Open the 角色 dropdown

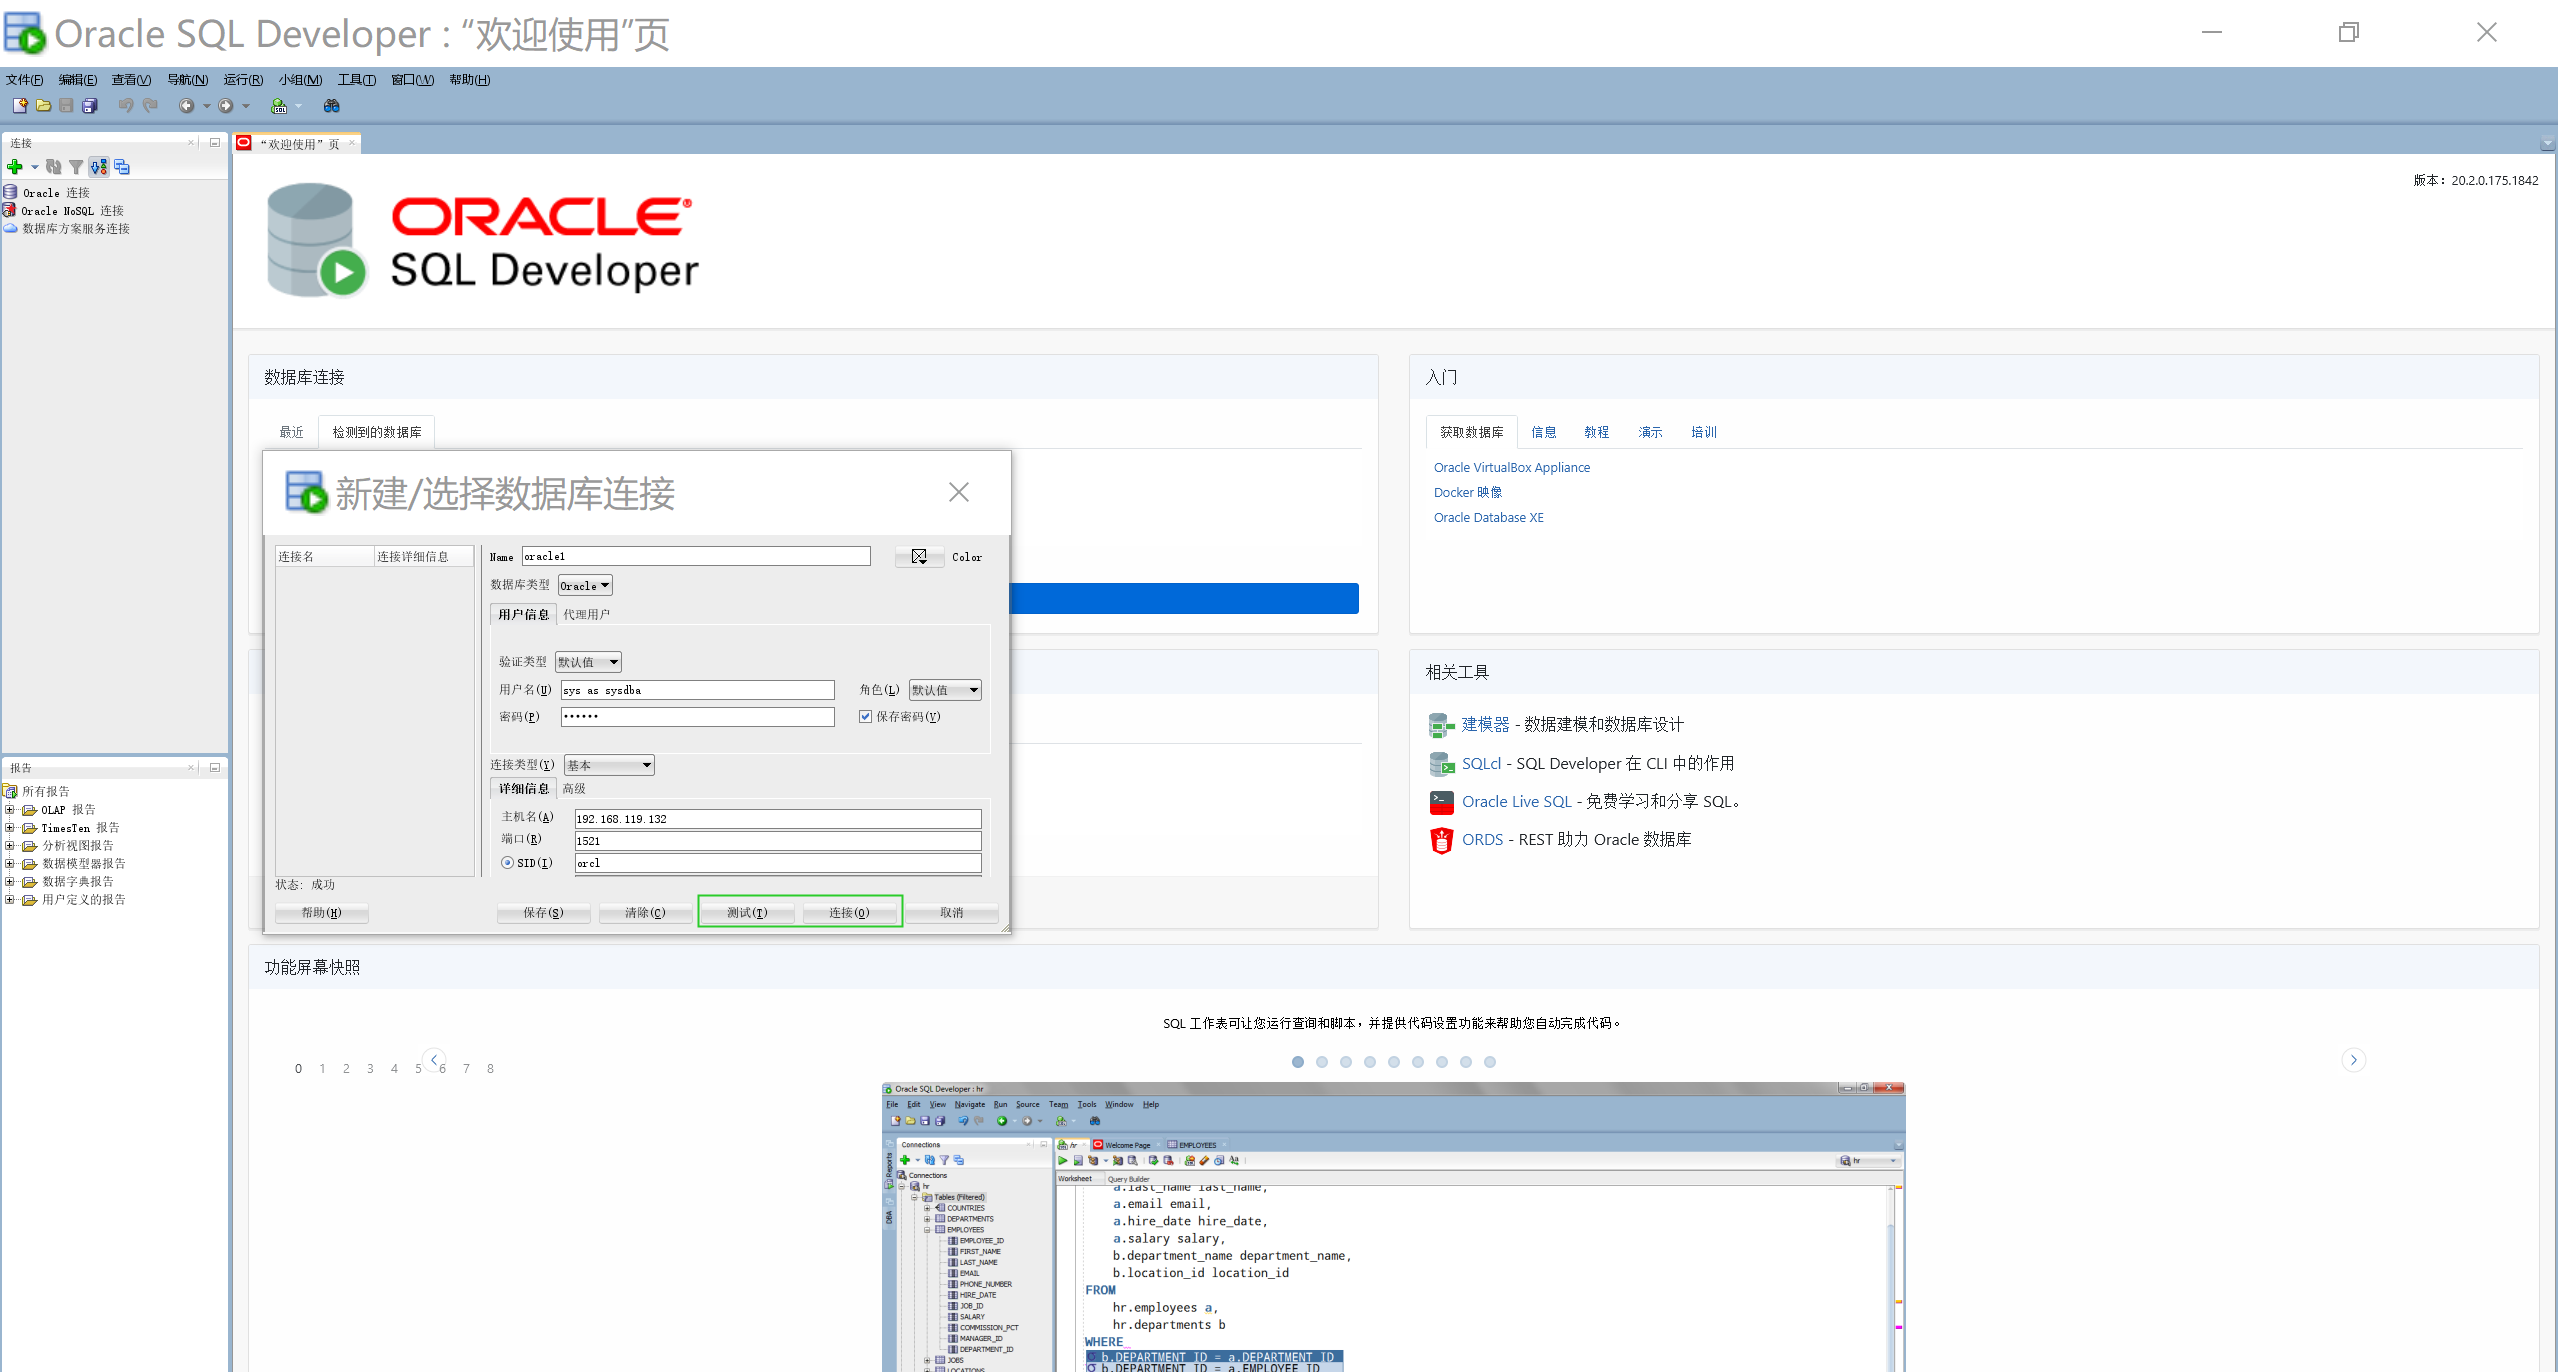[945, 690]
